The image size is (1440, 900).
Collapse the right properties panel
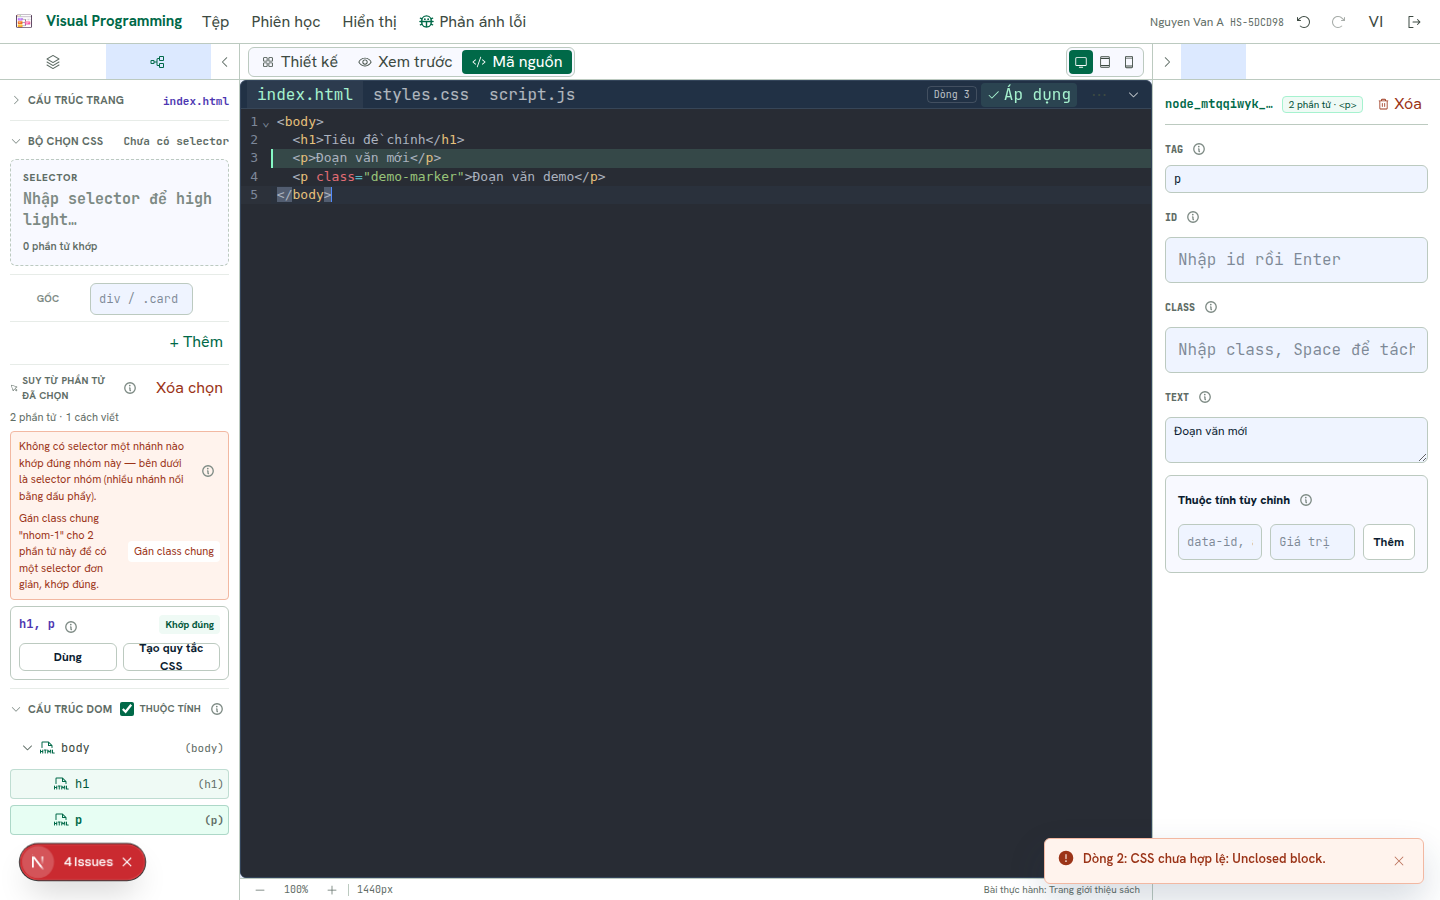1167,62
